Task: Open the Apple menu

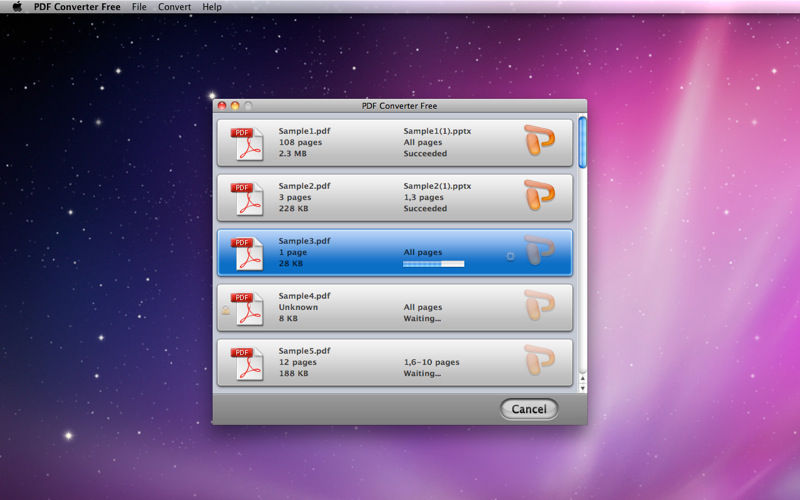Action: 16,7
